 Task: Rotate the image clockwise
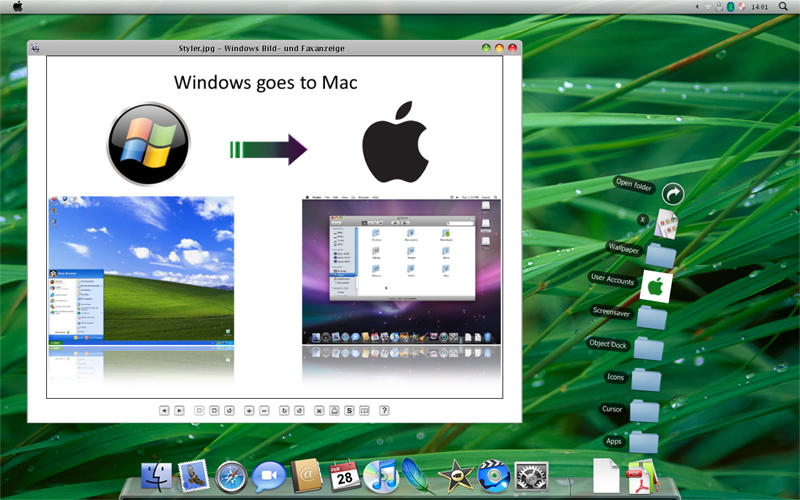284,410
